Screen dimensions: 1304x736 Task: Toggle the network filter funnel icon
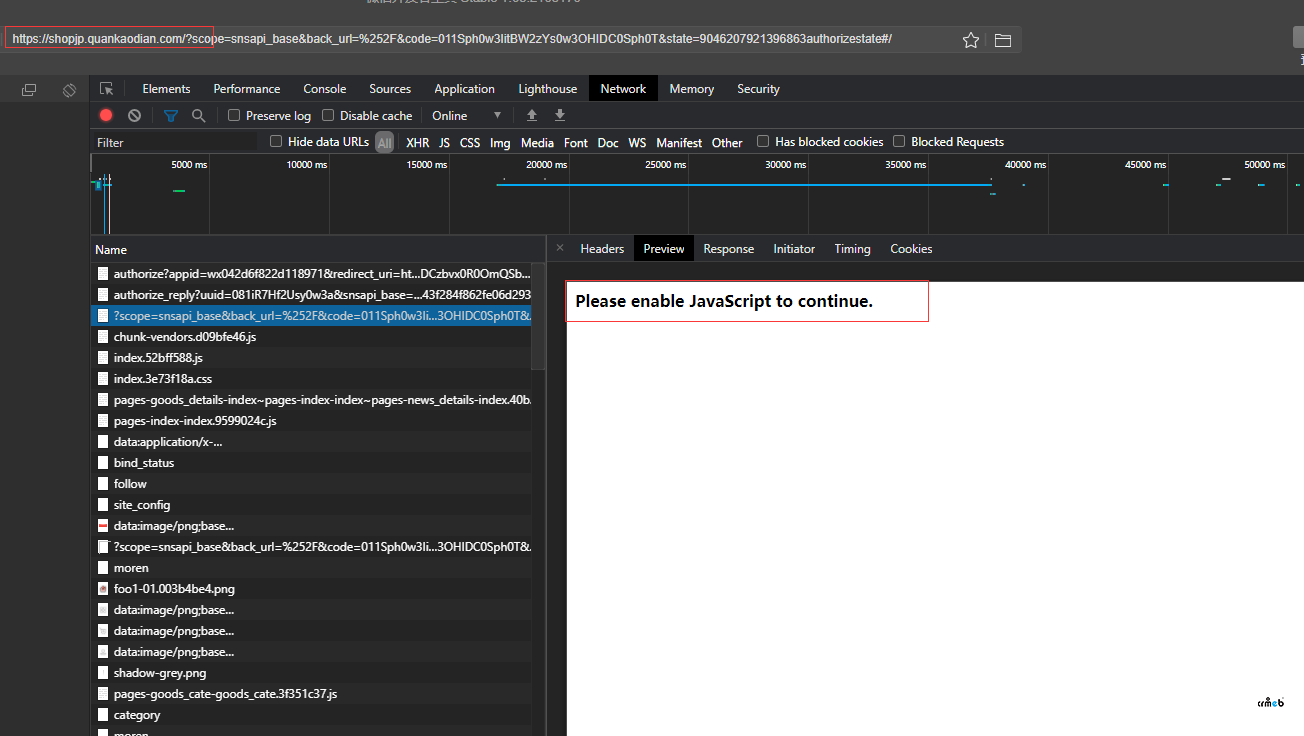coord(170,116)
